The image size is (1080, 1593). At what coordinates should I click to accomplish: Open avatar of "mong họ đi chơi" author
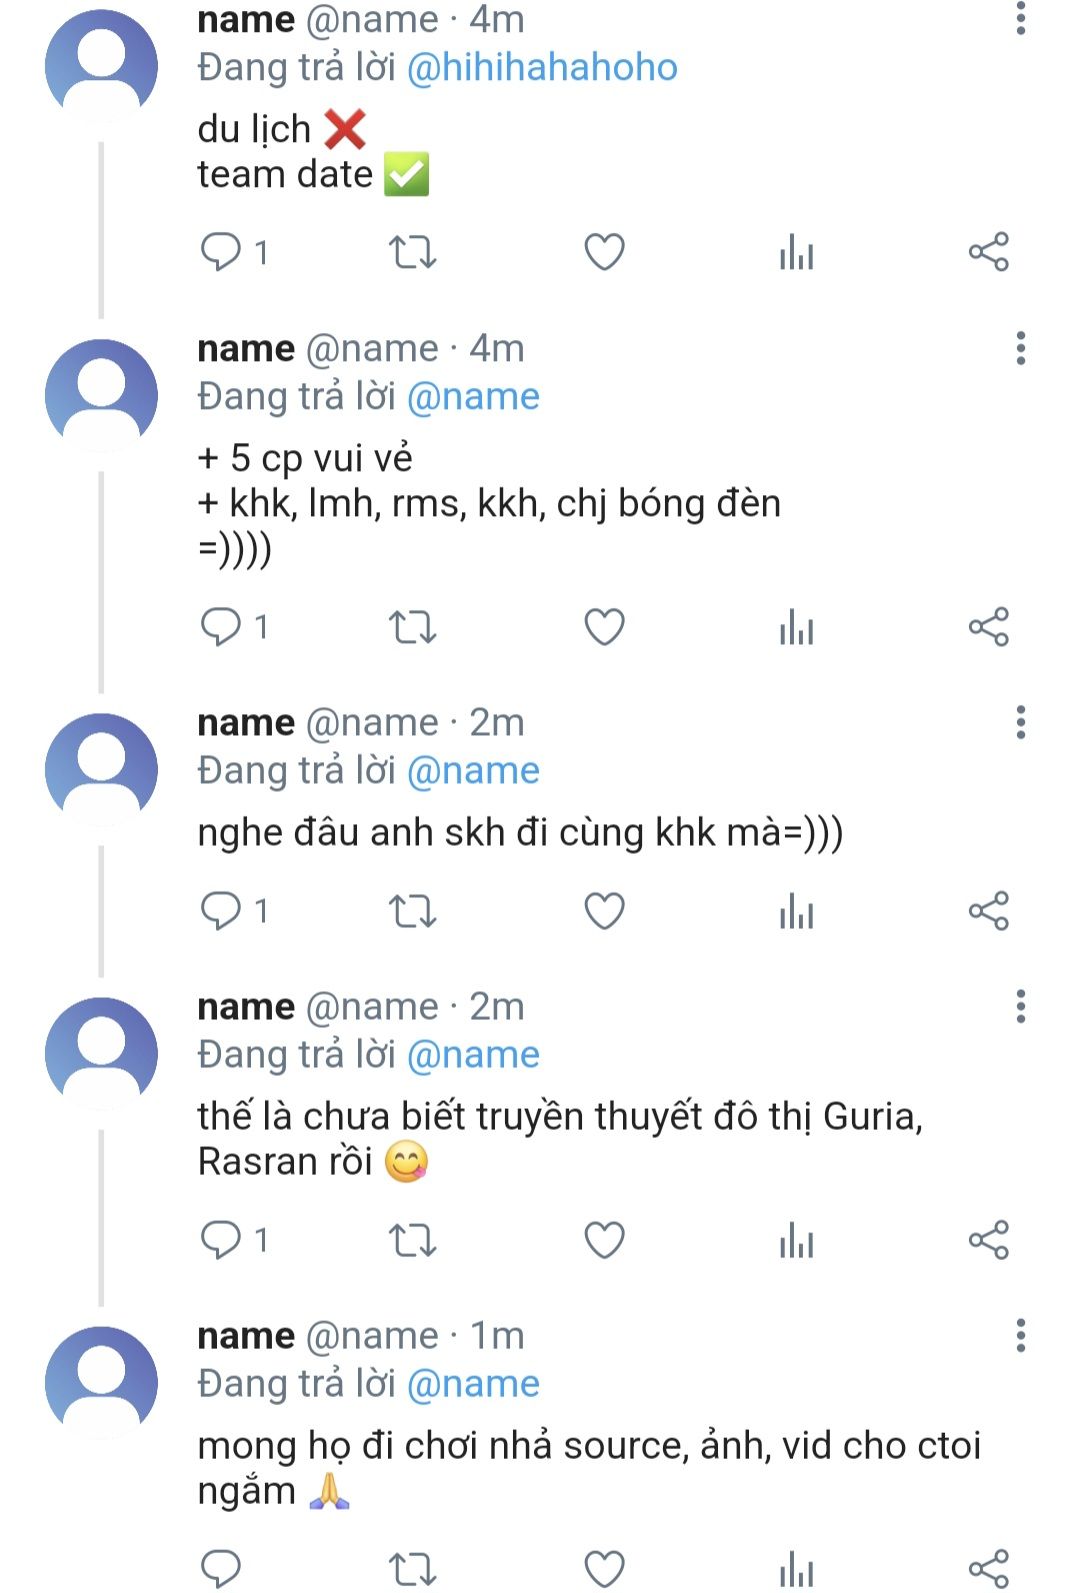point(101,1382)
